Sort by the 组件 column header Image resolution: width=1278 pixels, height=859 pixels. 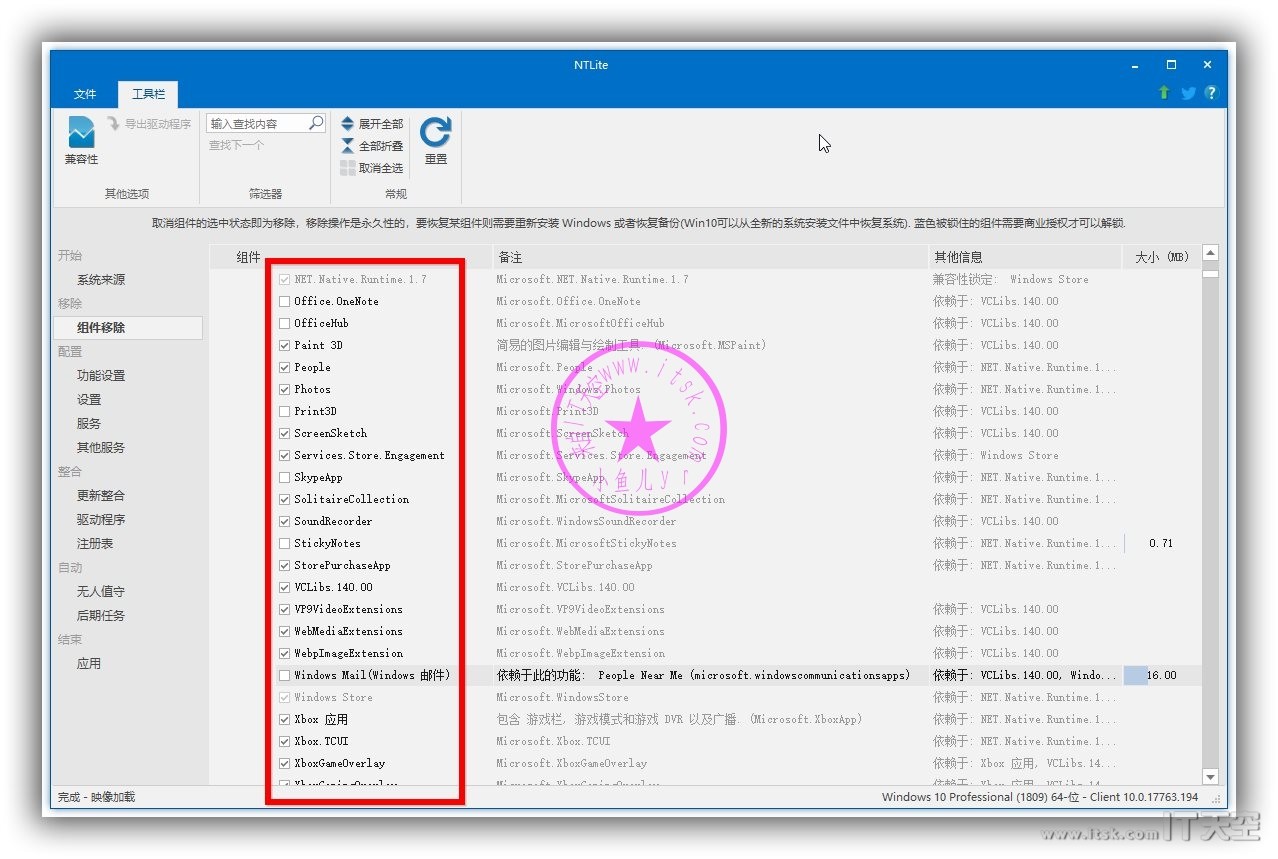point(350,258)
